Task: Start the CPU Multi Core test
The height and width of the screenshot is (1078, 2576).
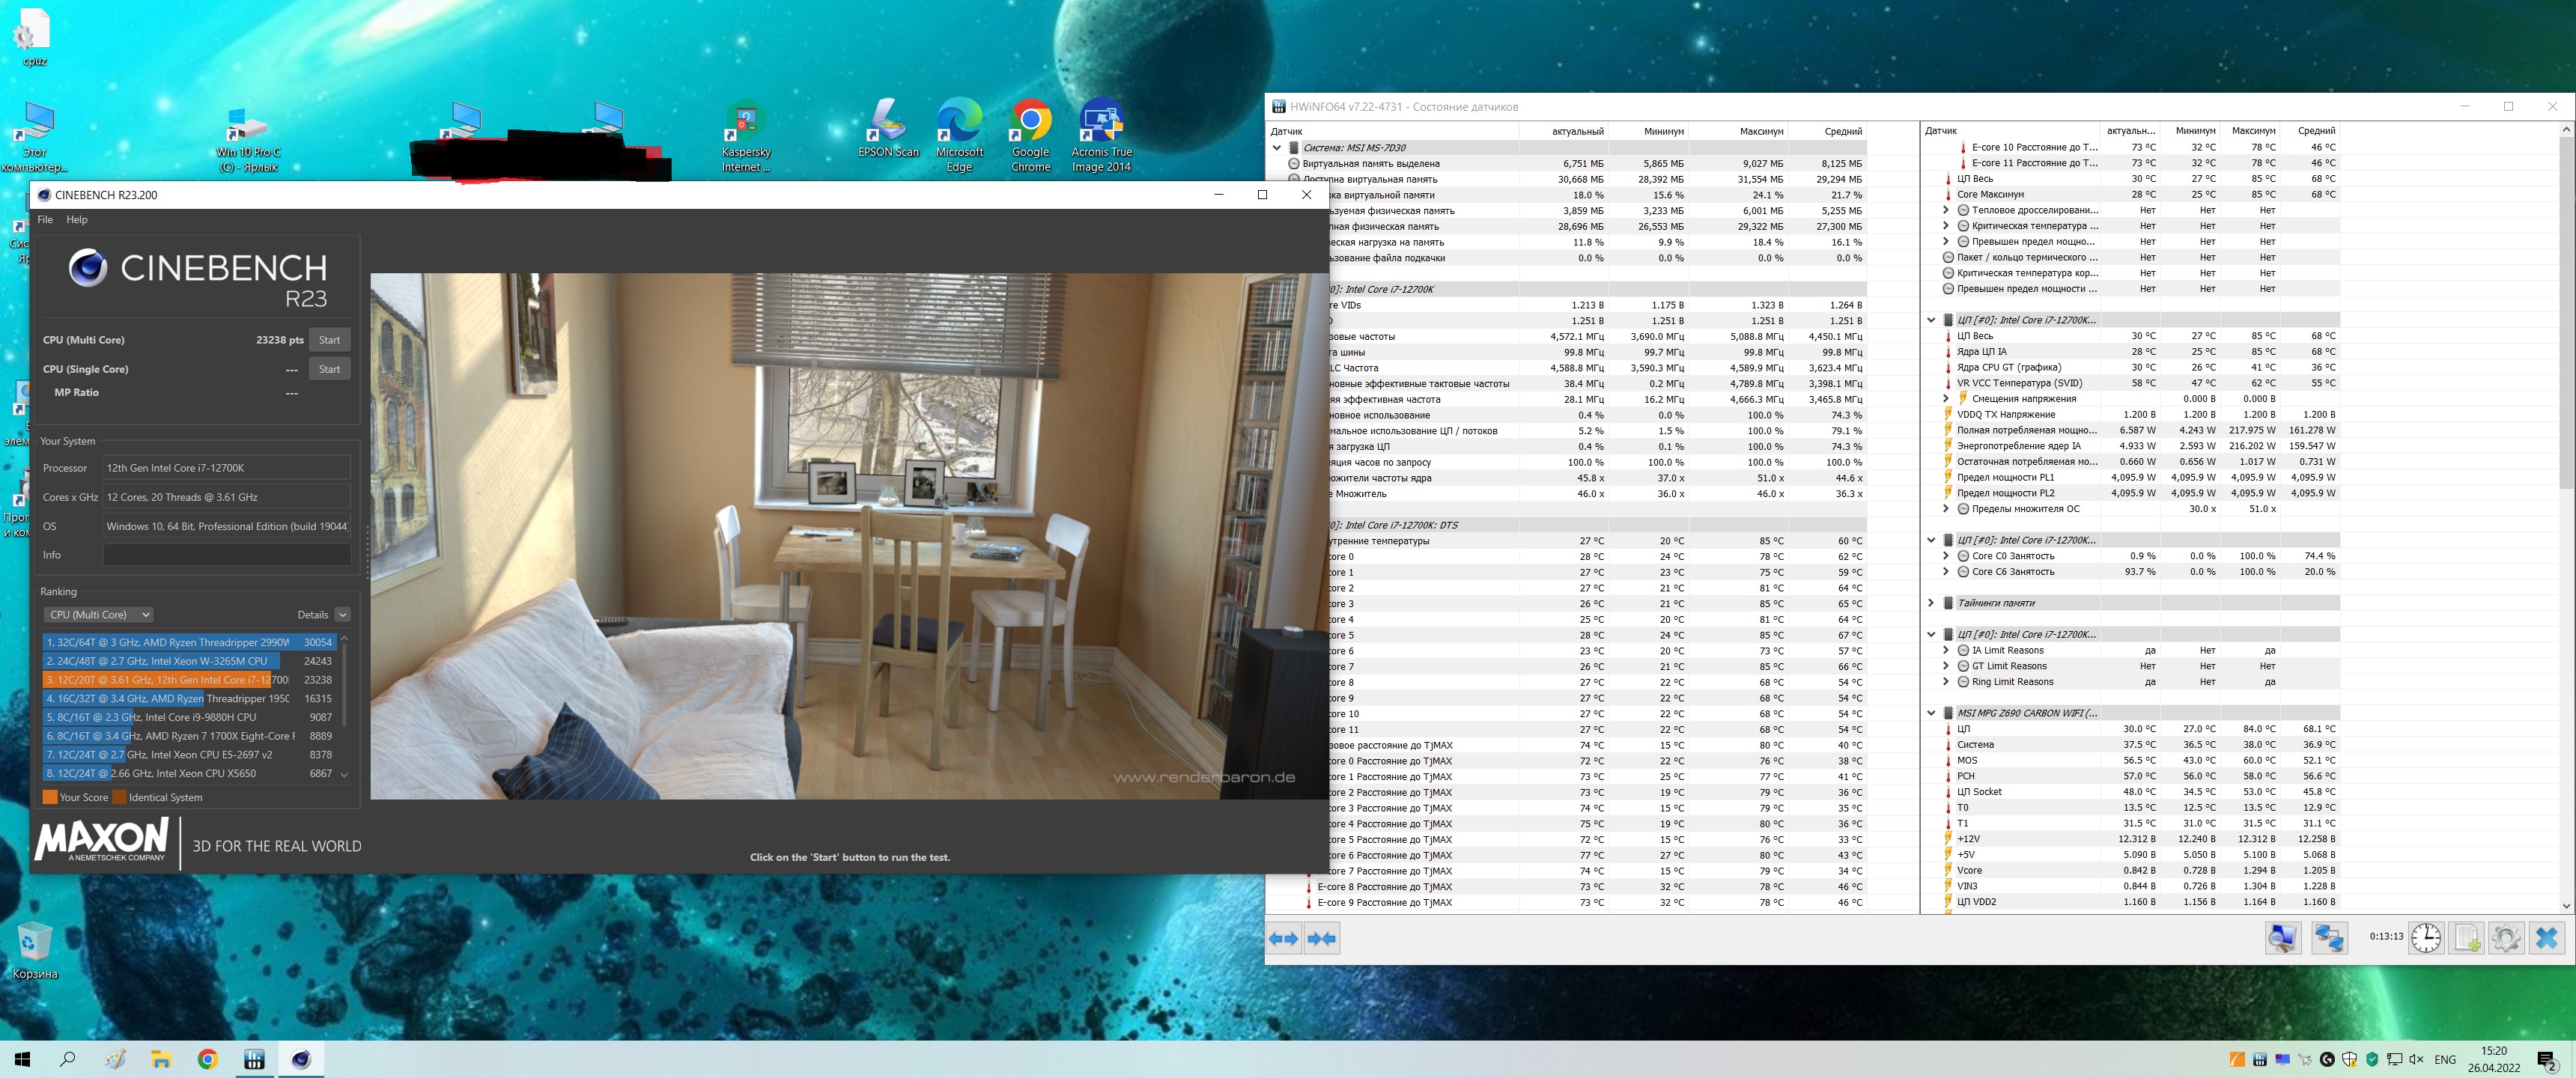Action: pyautogui.click(x=329, y=340)
